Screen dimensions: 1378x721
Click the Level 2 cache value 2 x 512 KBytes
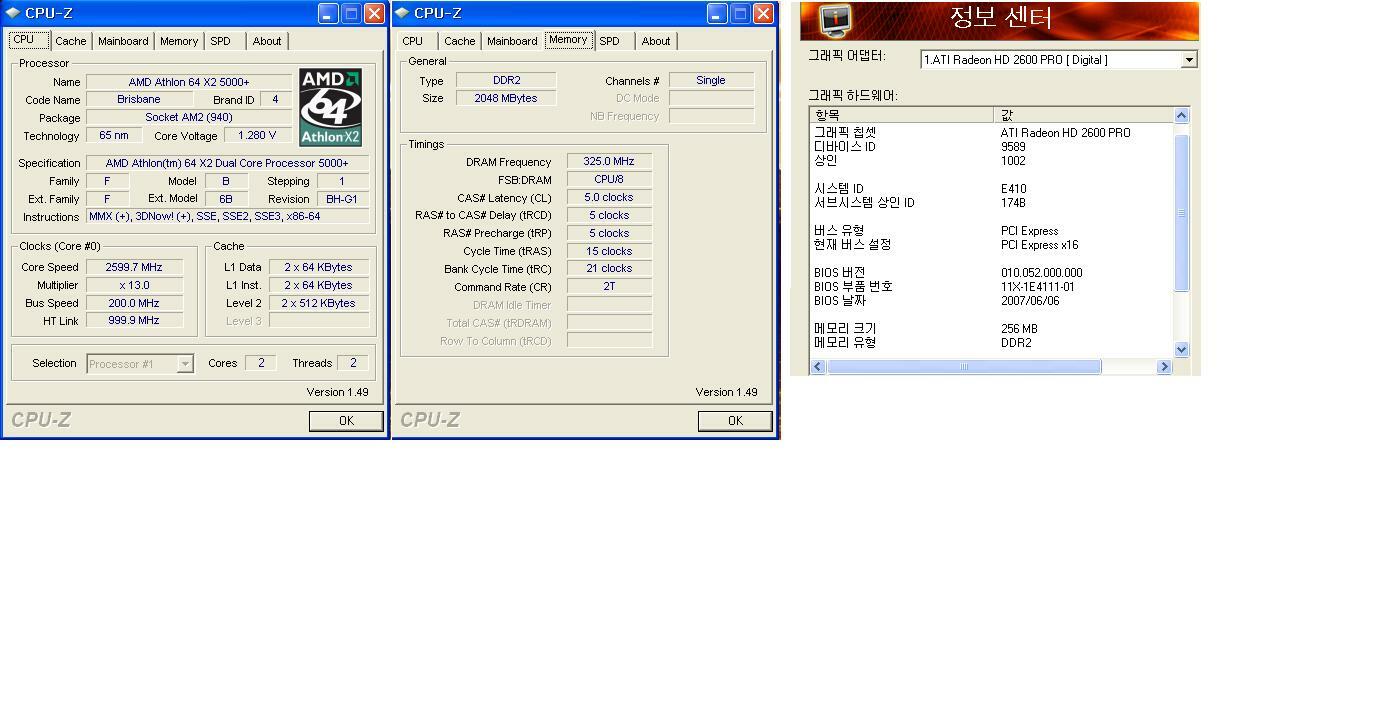coord(318,303)
